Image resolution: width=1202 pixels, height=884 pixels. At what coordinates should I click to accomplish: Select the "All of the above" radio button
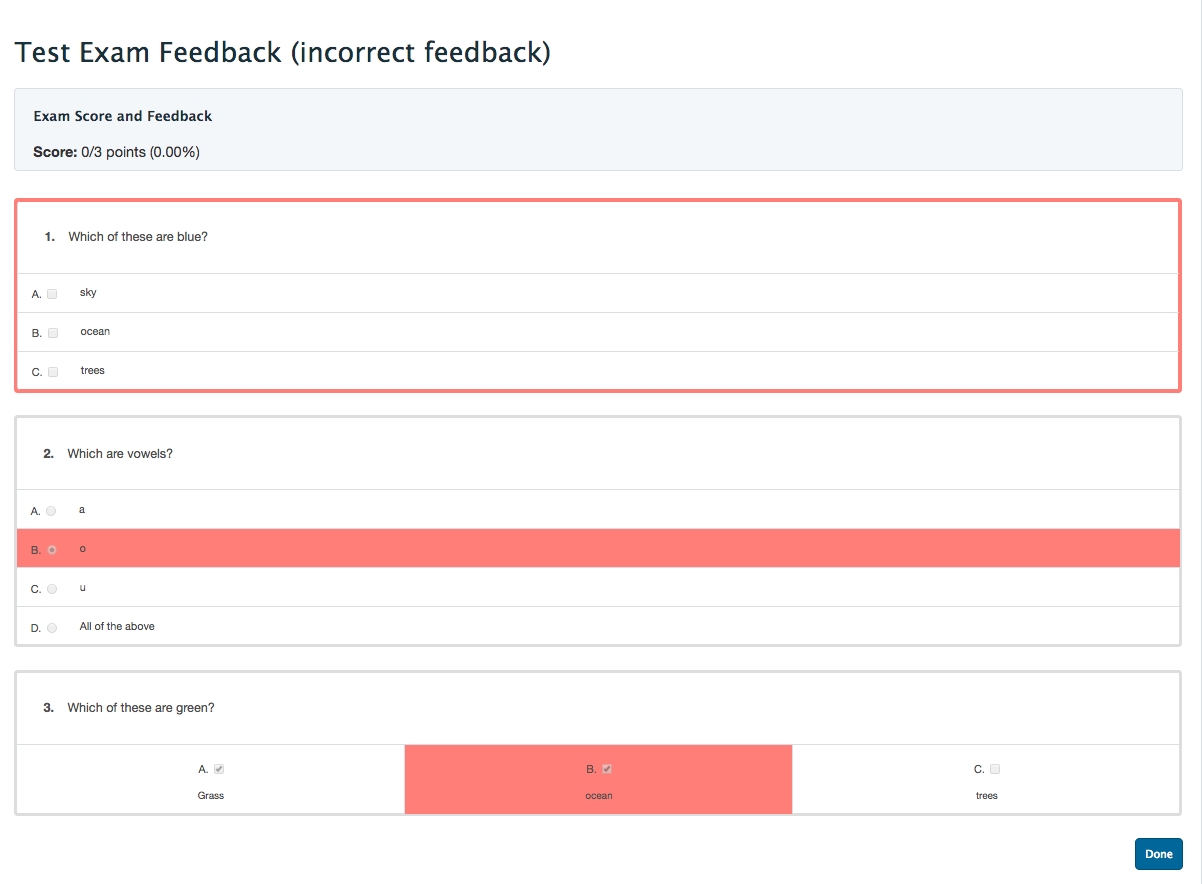point(52,628)
